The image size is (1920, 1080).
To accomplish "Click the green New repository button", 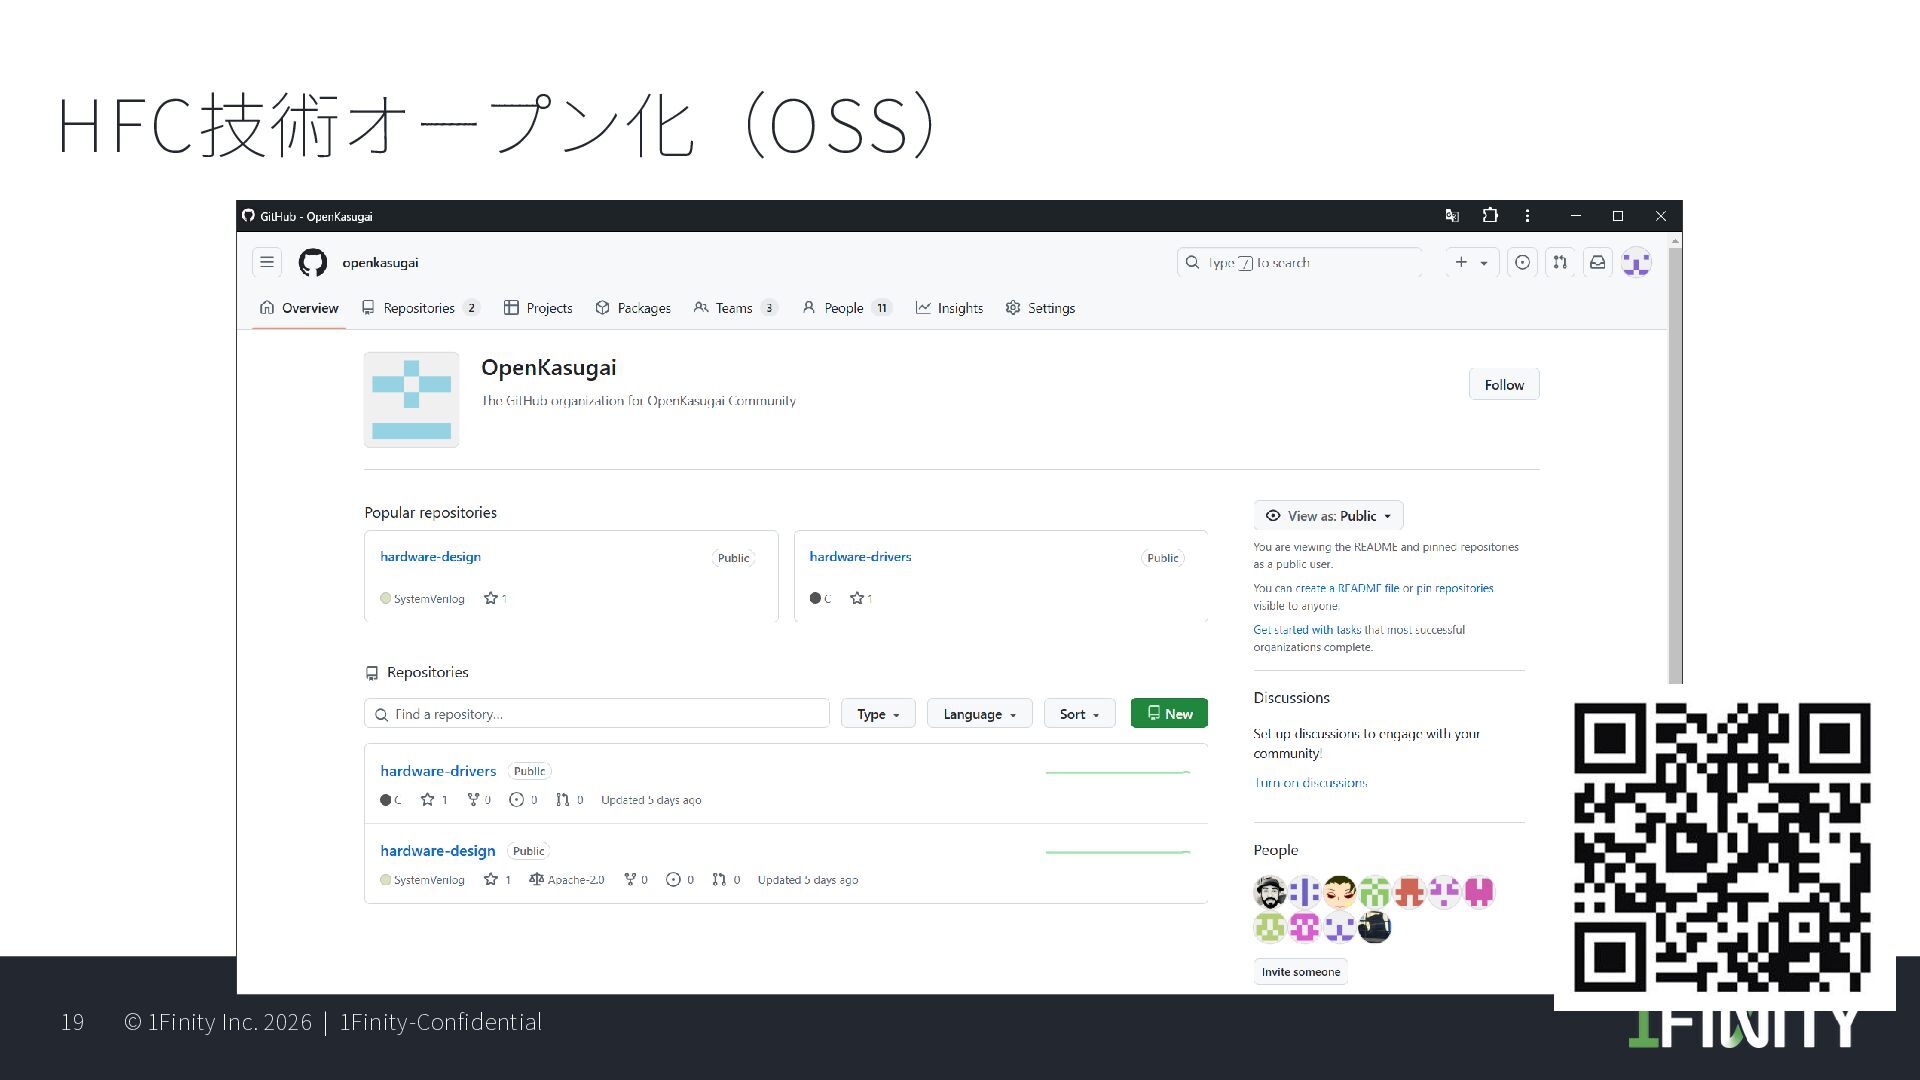I will [x=1169, y=714].
